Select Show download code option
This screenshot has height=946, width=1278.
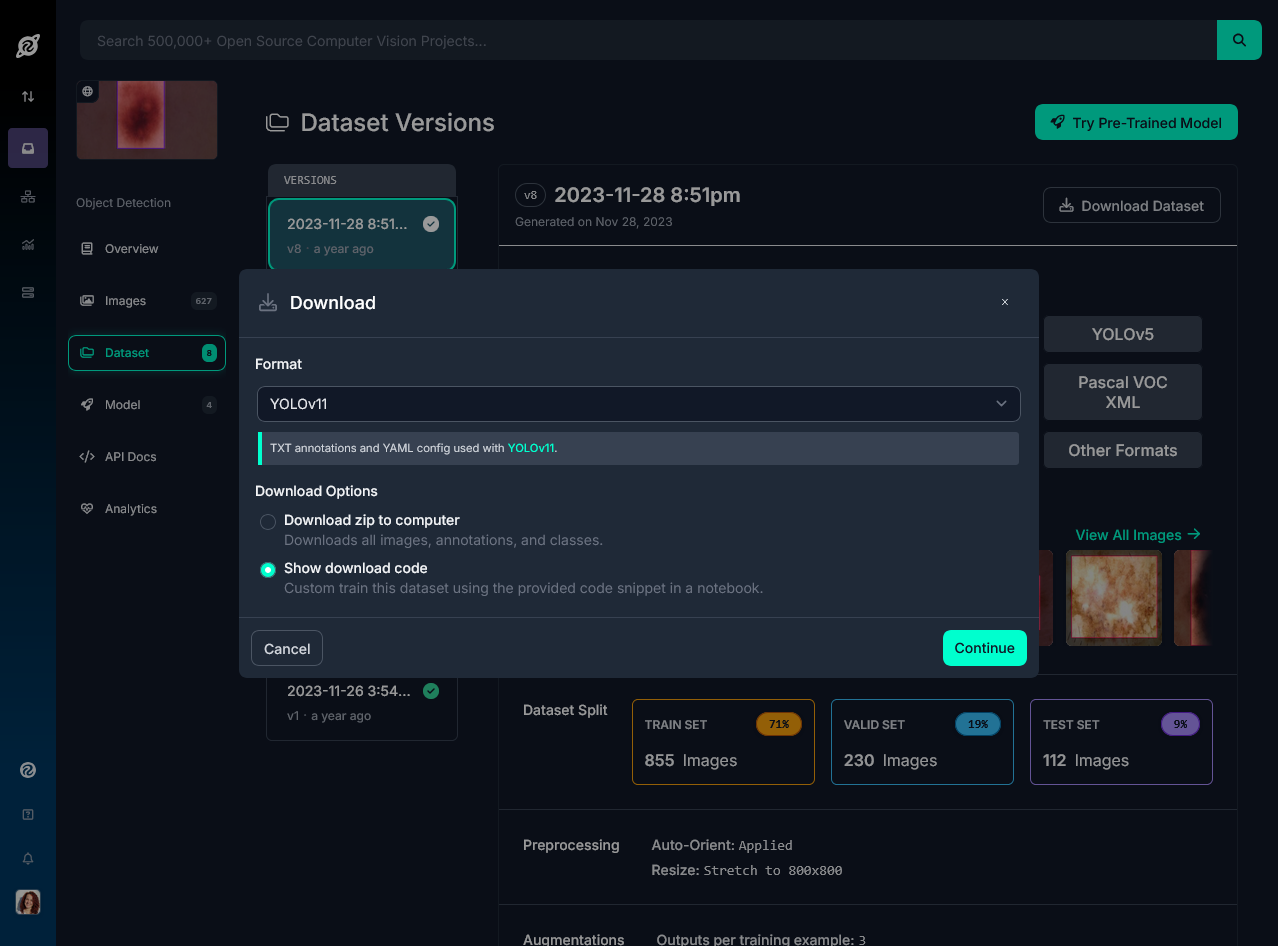(268, 570)
